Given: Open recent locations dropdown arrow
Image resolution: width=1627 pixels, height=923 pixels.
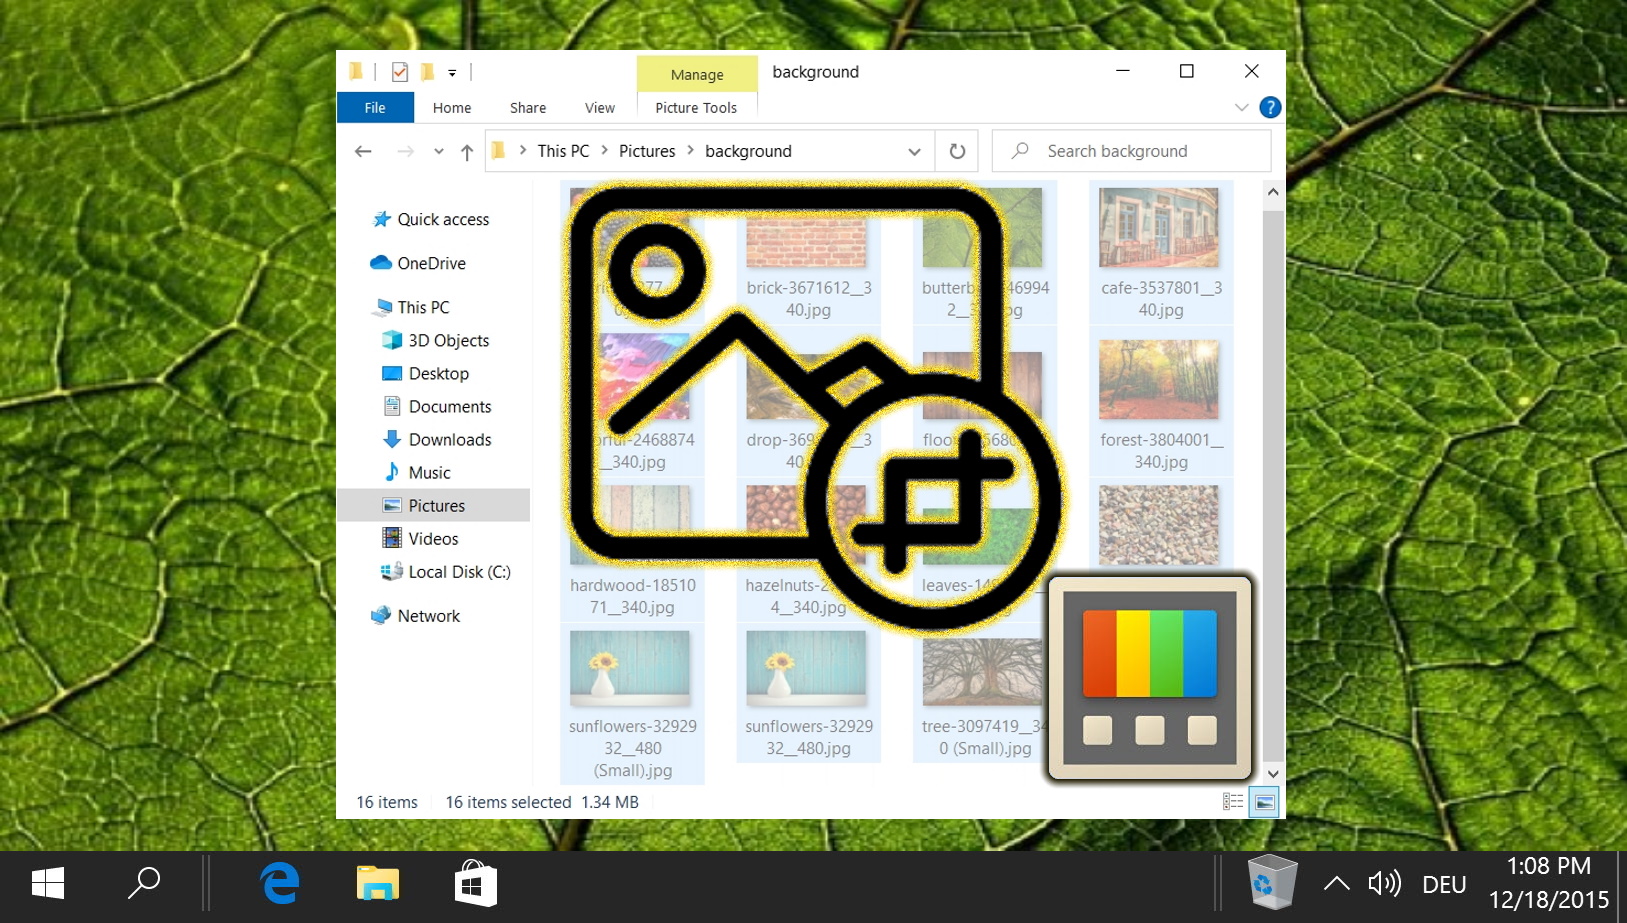Looking at the screenshot, I should [438, 151].
